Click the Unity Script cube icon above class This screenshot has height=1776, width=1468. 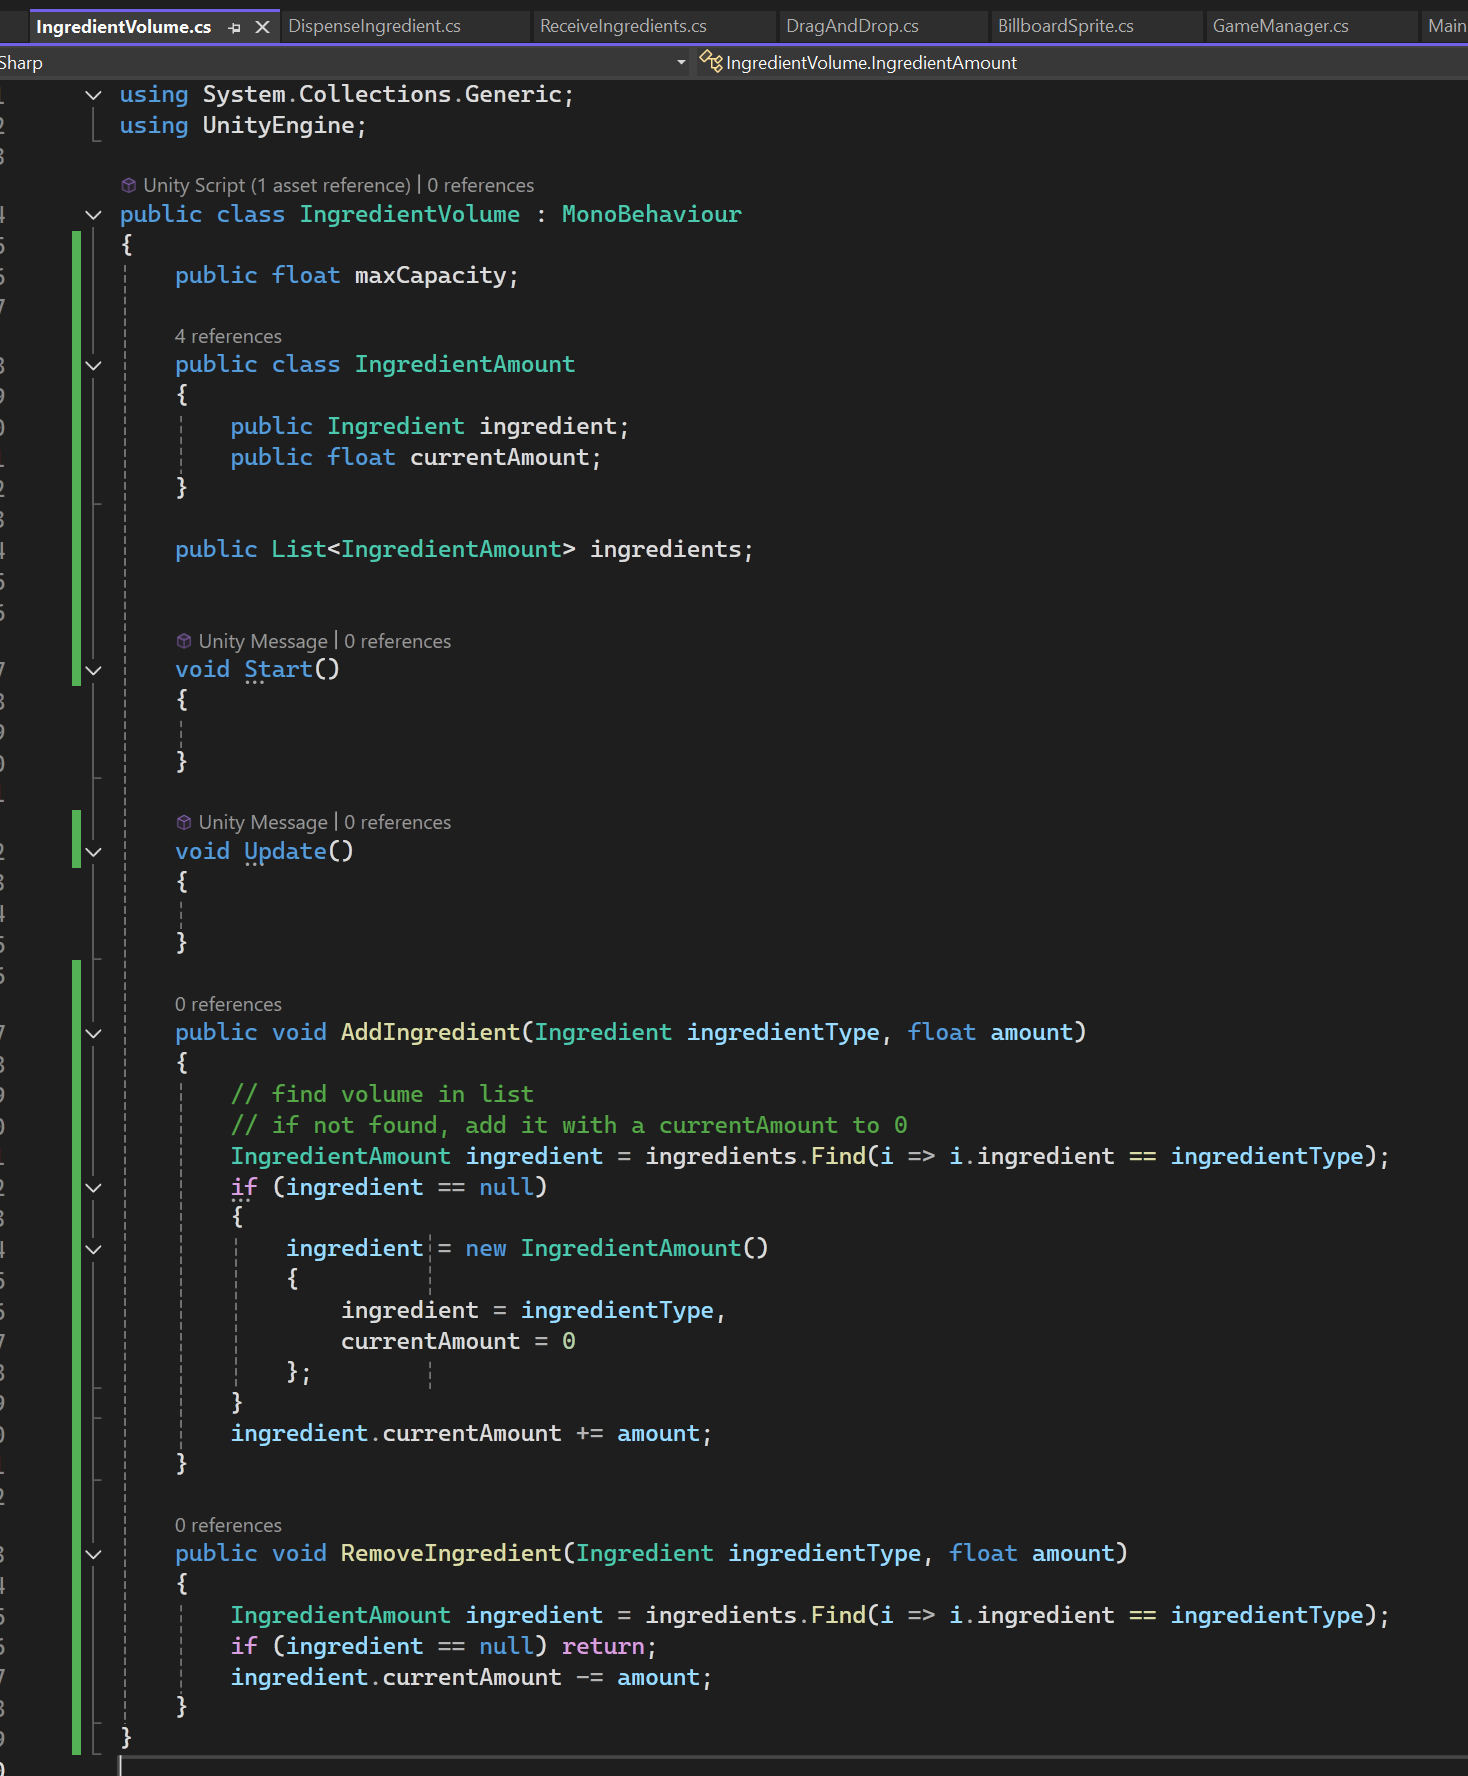pyautogui.click(x=129, y=185)
